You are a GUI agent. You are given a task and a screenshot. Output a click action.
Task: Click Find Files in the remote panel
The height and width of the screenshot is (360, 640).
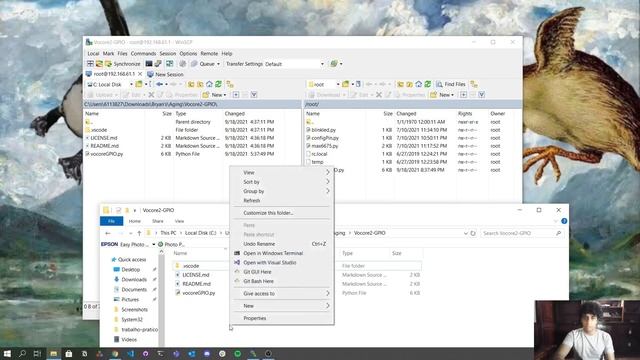451,84
